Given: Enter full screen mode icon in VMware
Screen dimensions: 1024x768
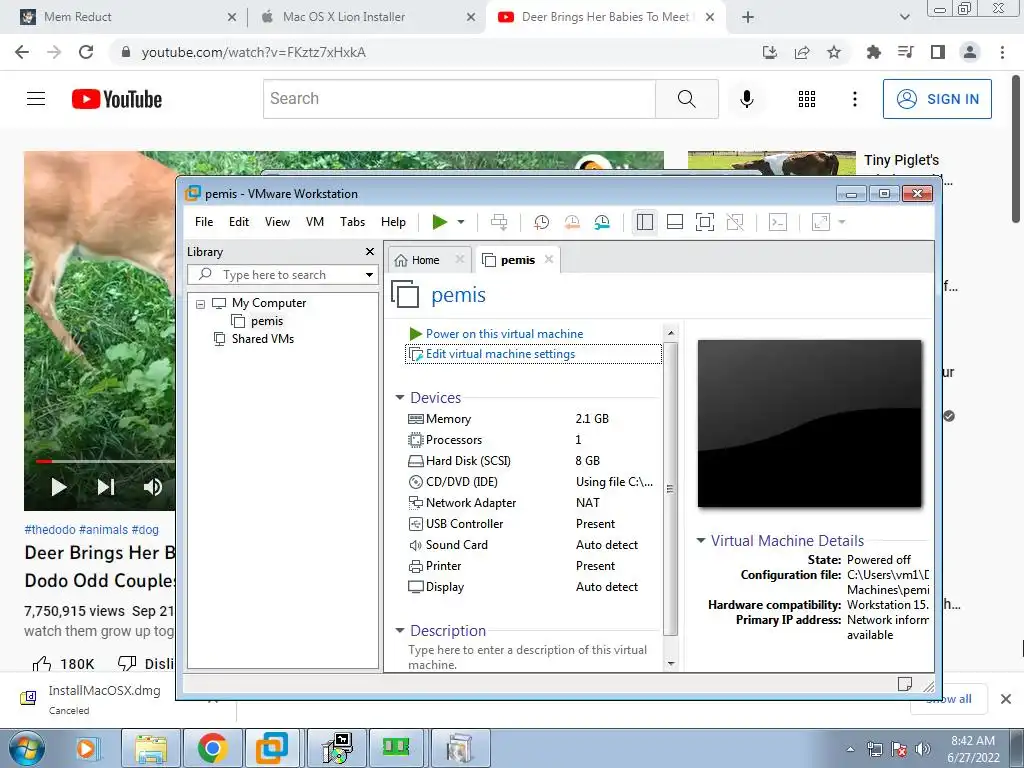Looking at the screenshot, I should (705, 222).
